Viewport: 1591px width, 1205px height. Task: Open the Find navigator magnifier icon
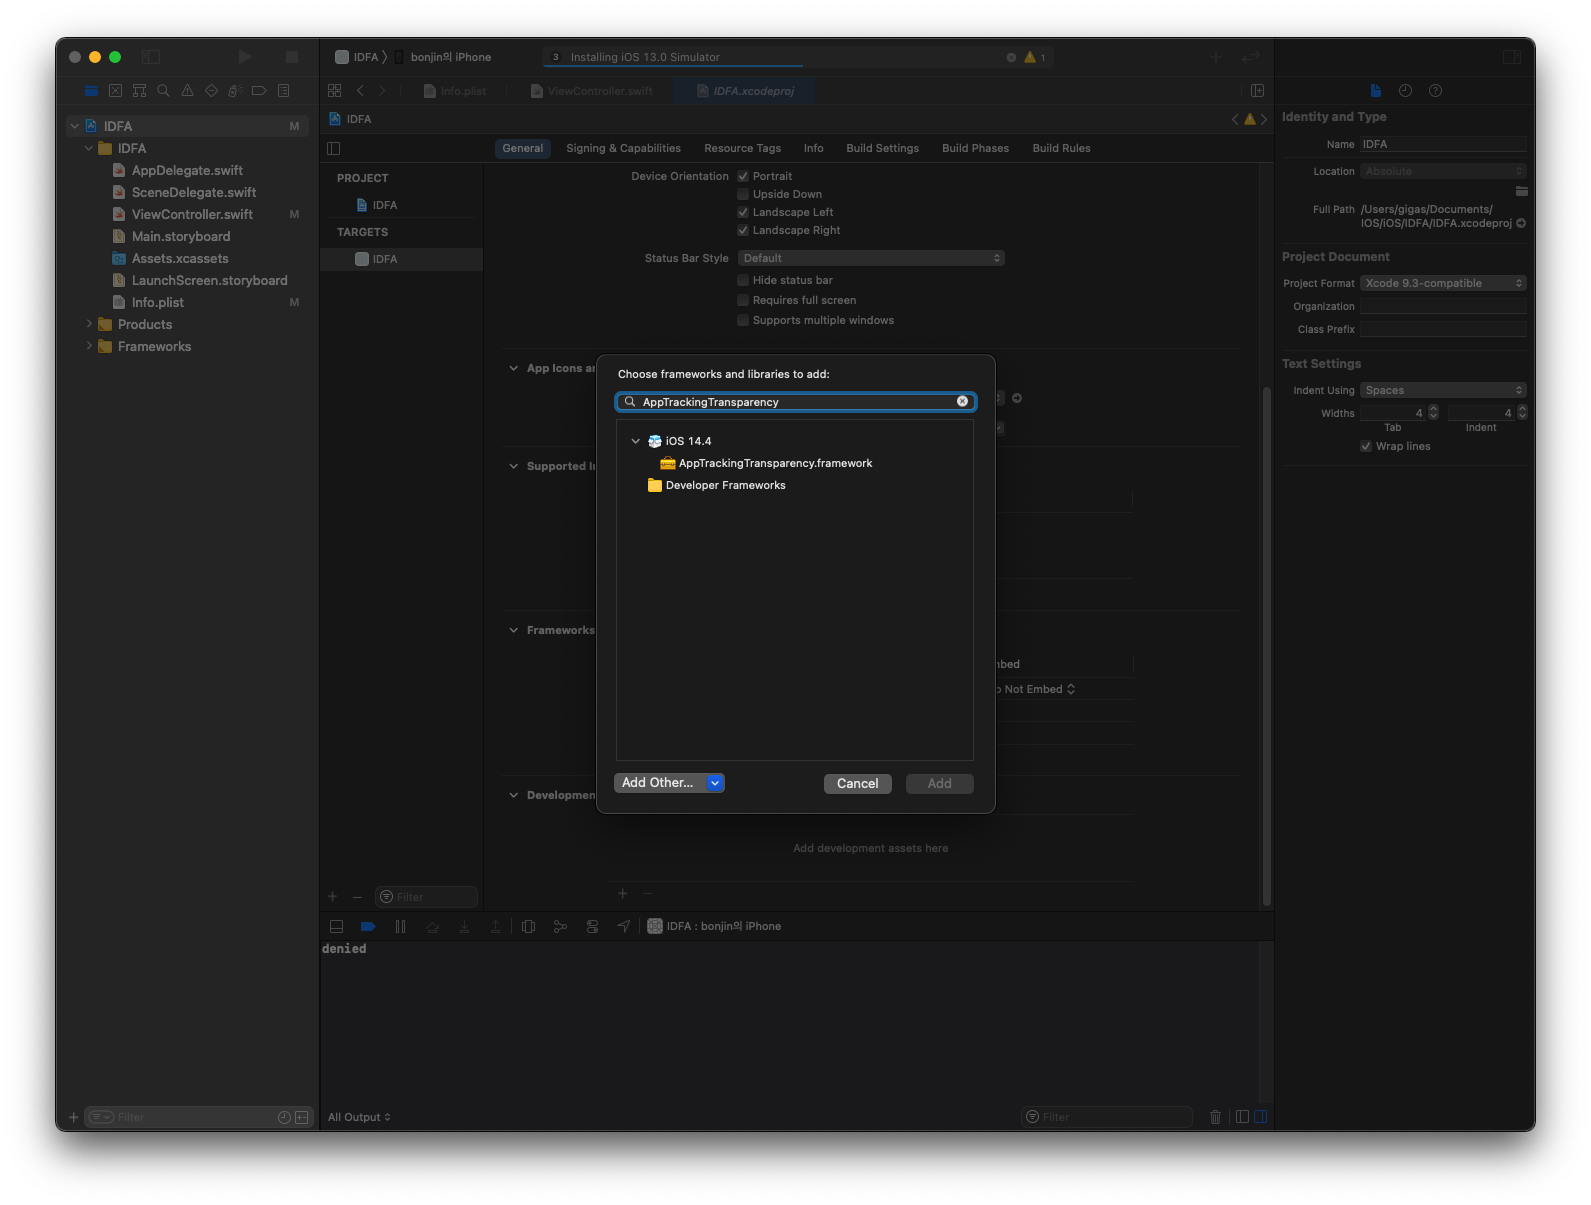(x=163, y=91)
